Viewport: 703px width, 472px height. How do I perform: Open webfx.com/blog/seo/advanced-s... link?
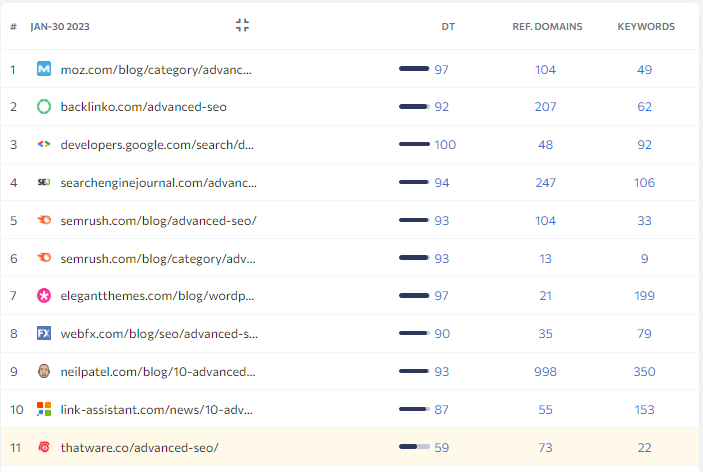159,334
